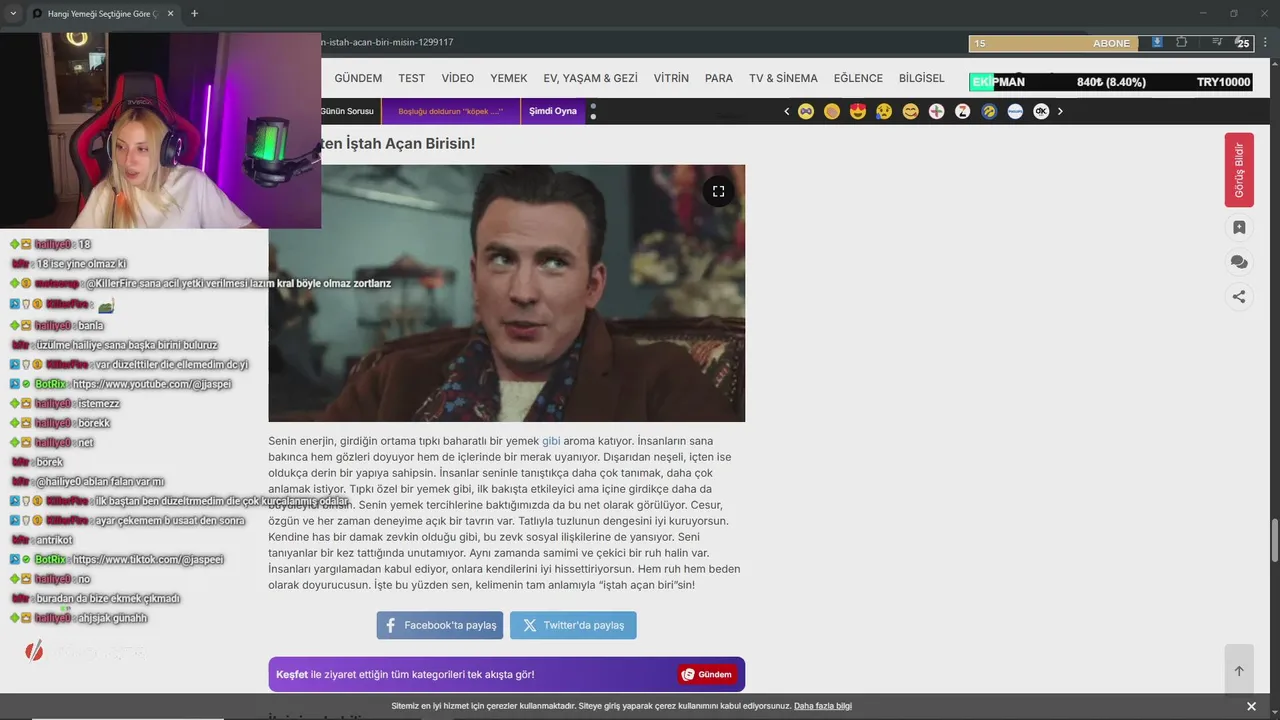Click right arrow of emoji carousel
The height and width of the screenshot is (720, 1280).
(x=1060, y=111)
